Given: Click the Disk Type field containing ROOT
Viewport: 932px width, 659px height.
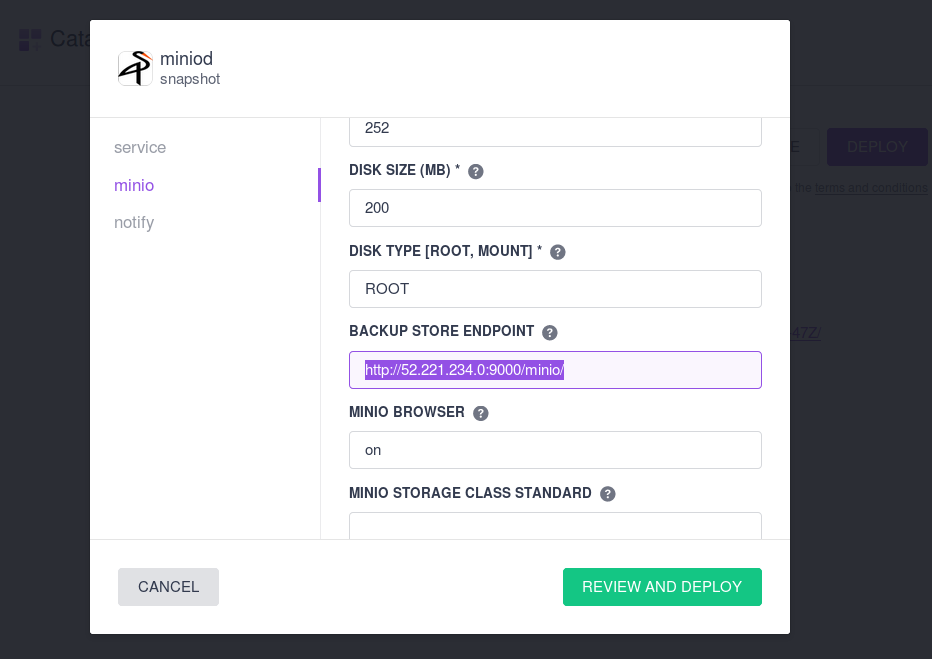Looking at the screenshot, I should pos(555,289).
